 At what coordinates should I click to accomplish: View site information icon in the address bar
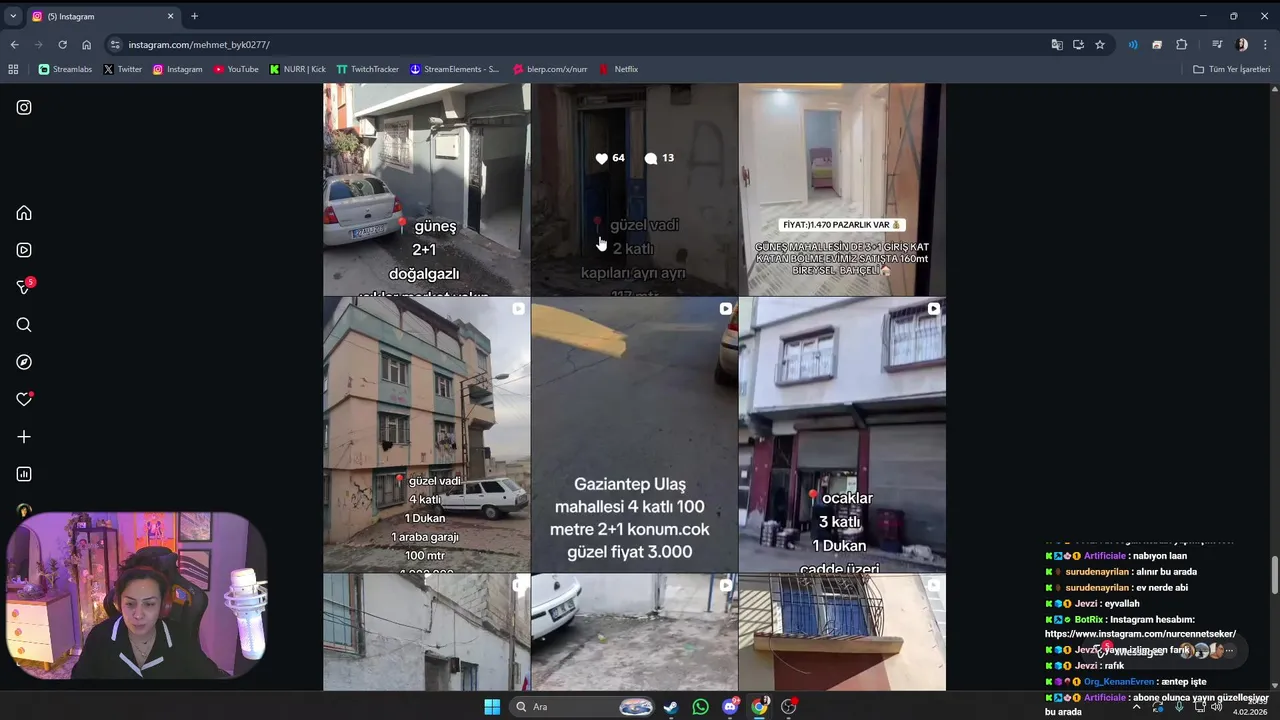(x=115, y=44)
